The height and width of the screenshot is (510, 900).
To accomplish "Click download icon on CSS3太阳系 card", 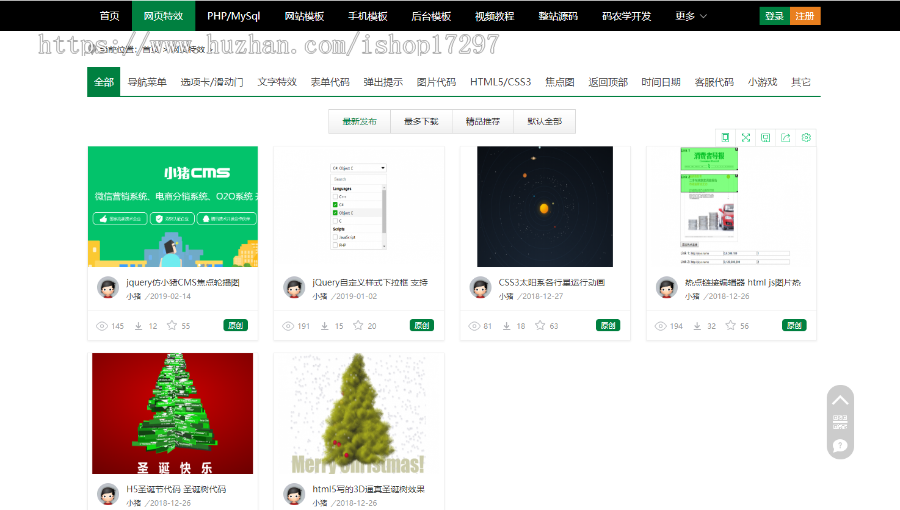I will (x=507, y=326).
